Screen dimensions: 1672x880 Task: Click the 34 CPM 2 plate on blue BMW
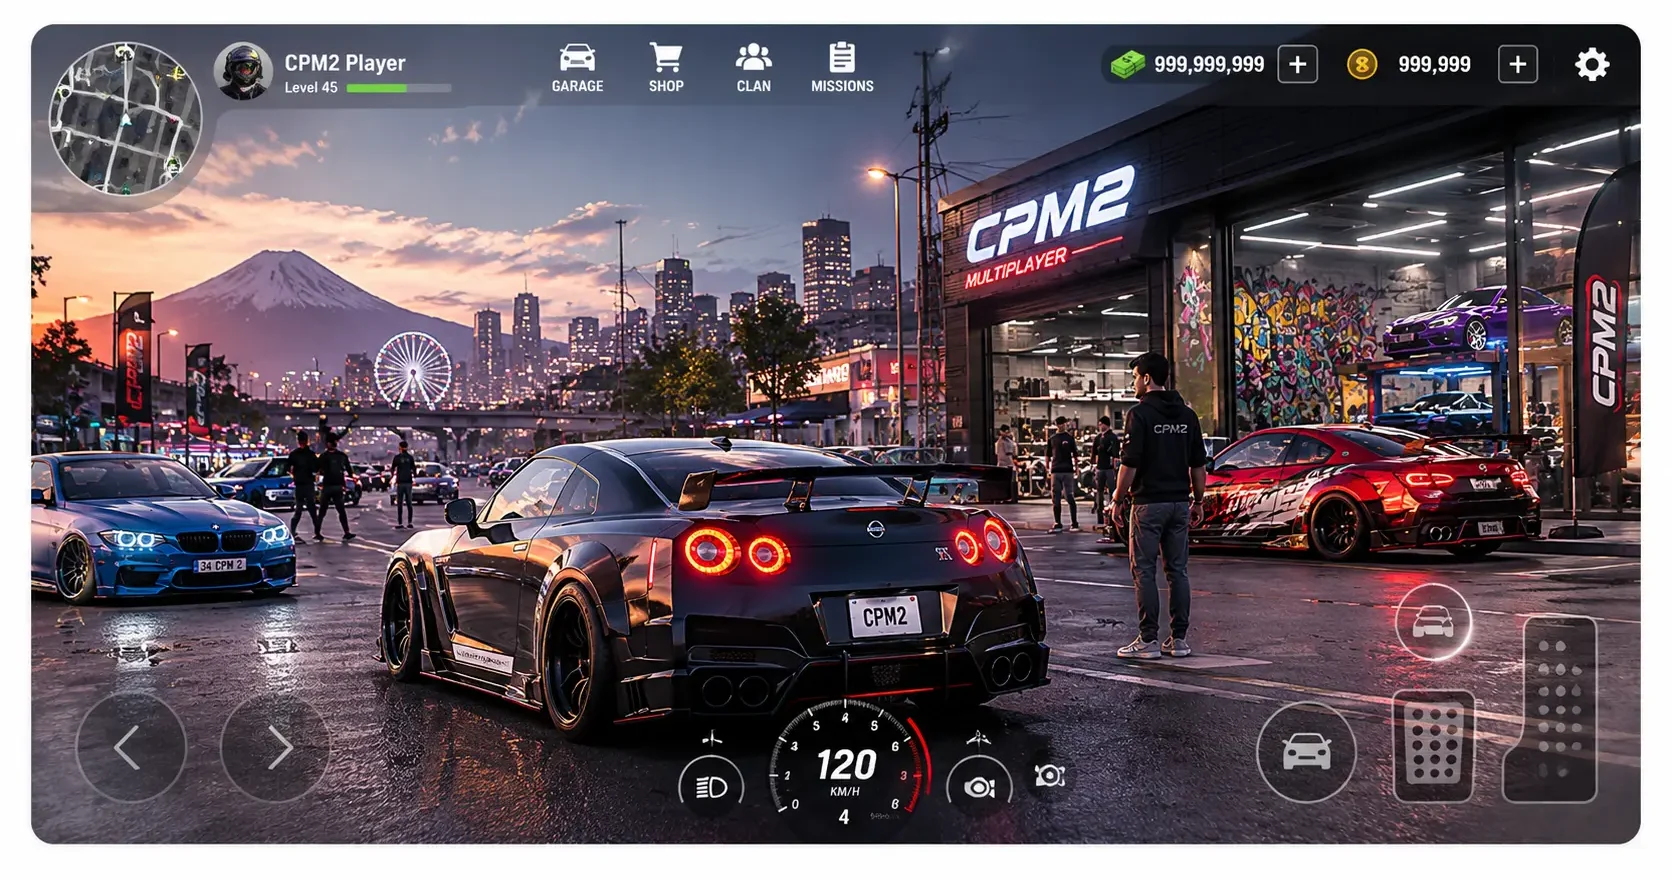pos(221,565)
